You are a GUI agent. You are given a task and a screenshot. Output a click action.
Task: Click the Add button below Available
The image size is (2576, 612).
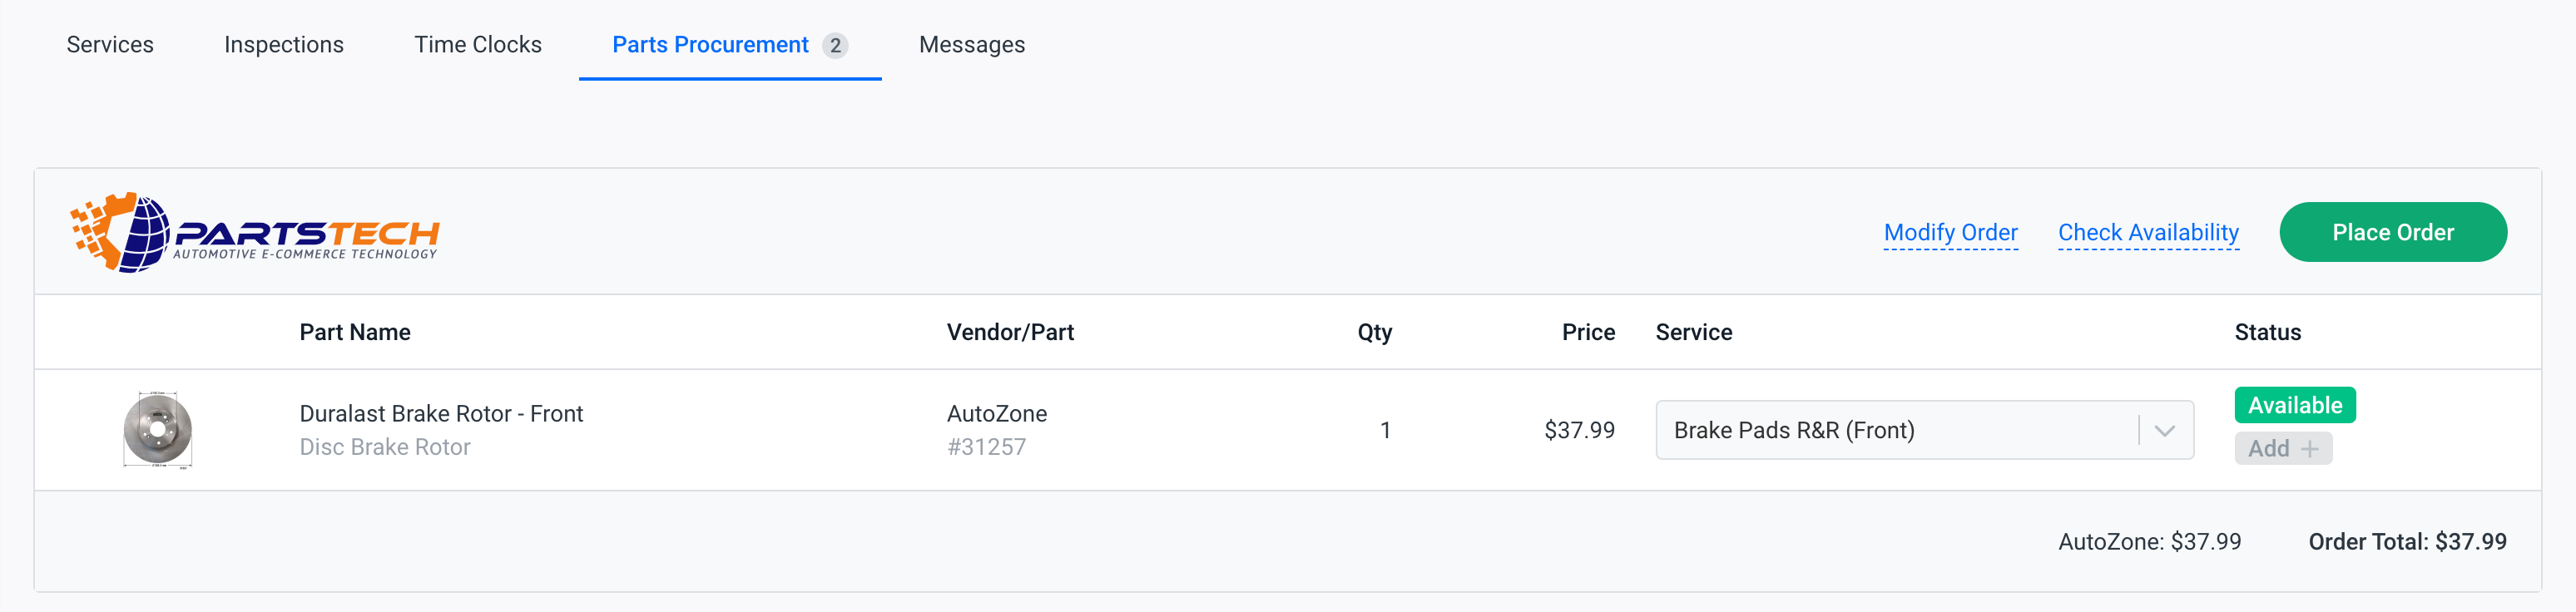pyautogui.click(x=2283, y=448)
